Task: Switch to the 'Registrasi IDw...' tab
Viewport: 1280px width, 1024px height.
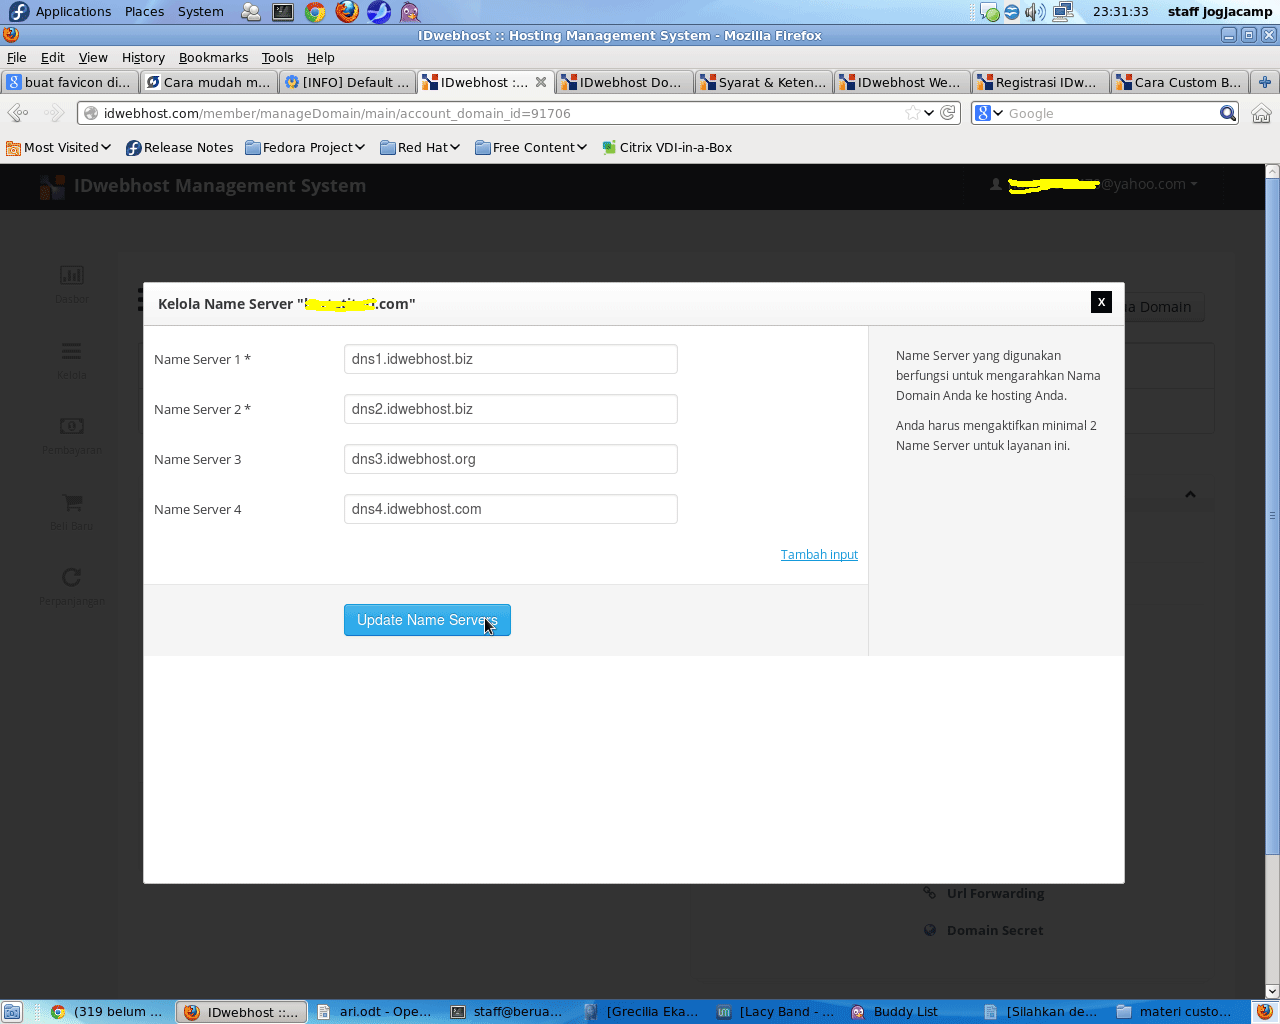Action: (x=1041, y=82)
